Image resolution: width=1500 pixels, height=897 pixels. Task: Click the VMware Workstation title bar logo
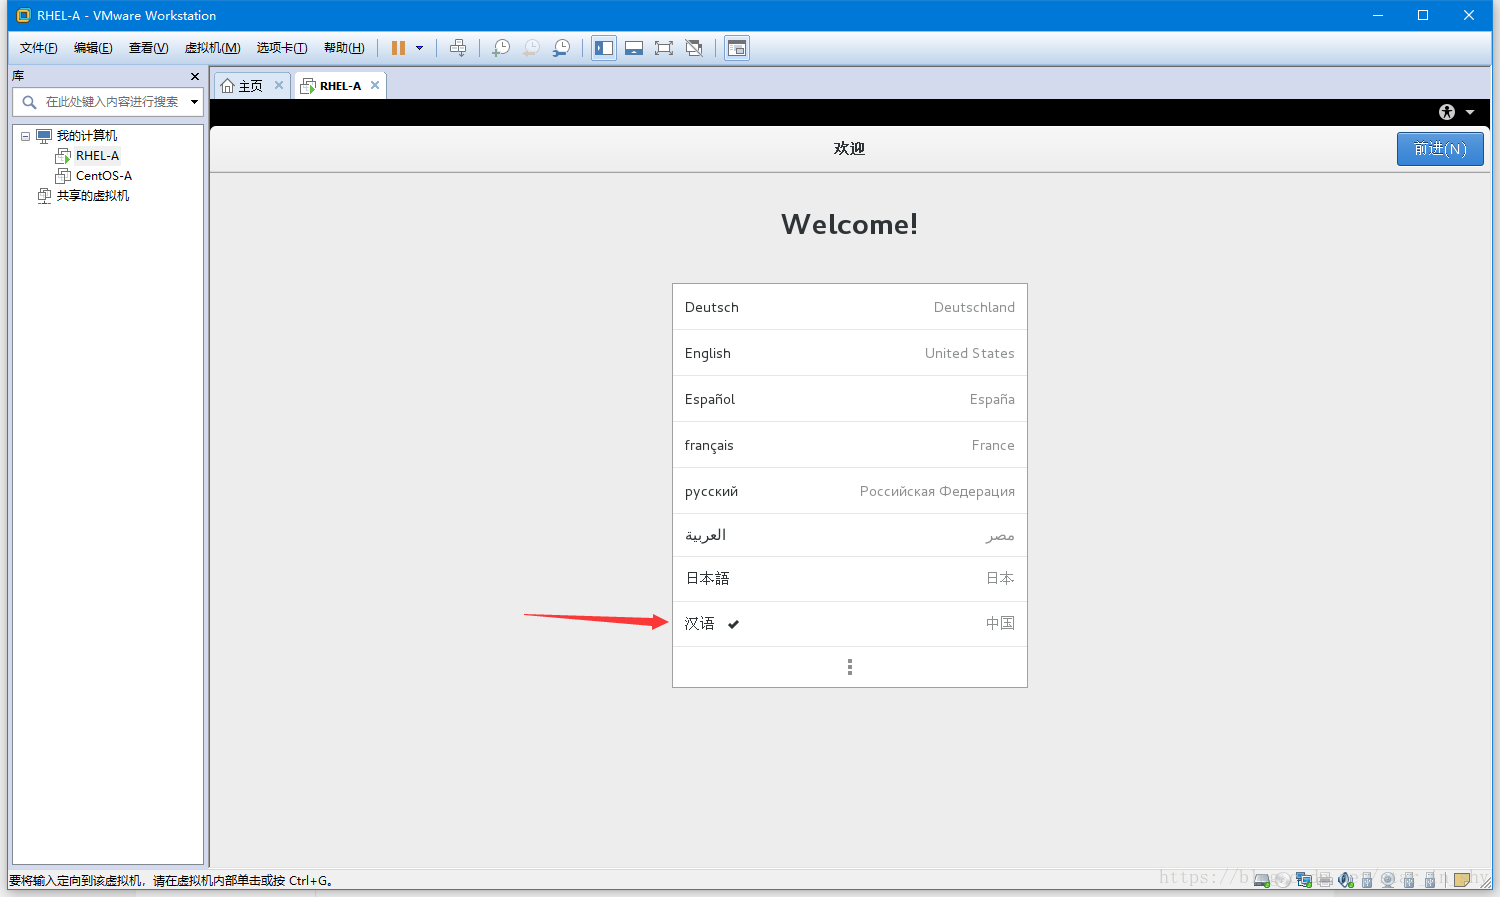pos(24,15)
